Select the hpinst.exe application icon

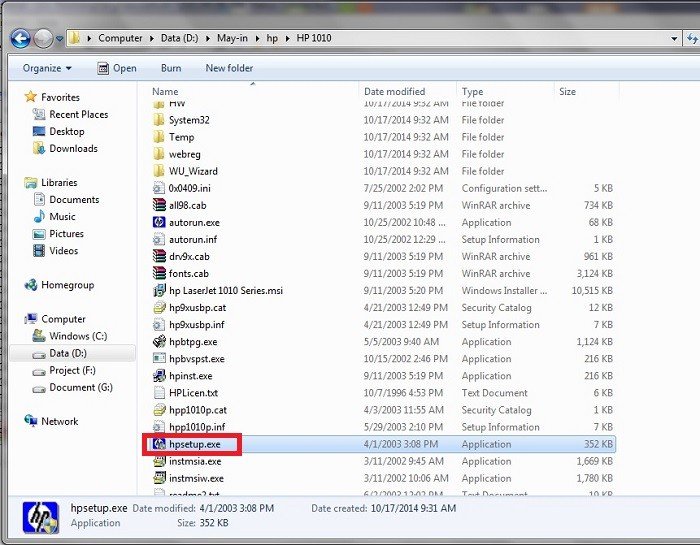point(159,376)
